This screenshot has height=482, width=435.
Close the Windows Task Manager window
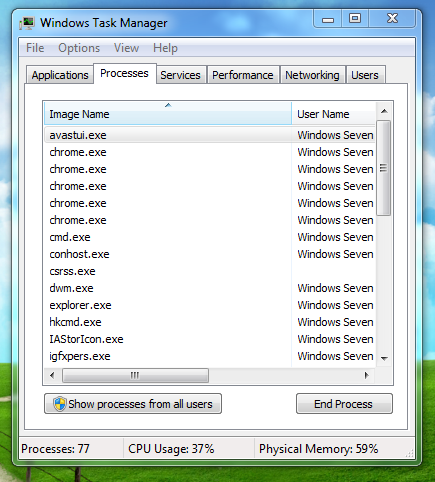click(x=392, y=18)
